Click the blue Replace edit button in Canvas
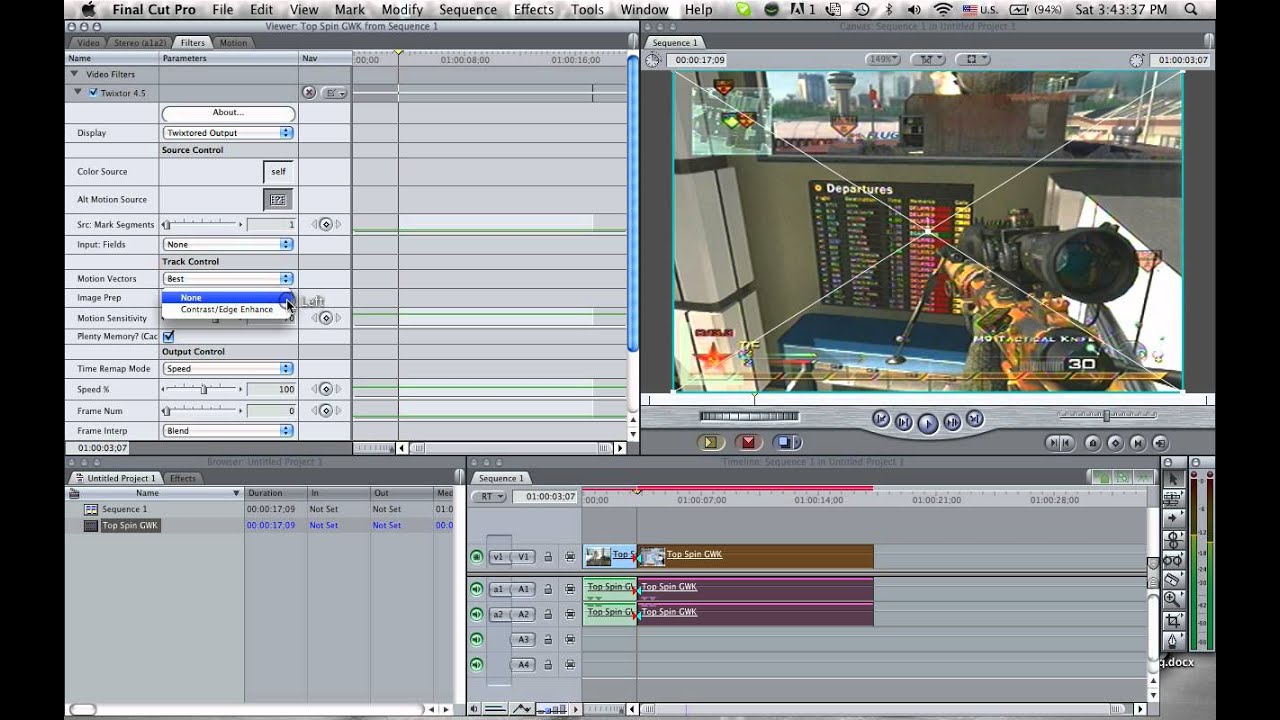The width and height of the screenshot is (1280, 720). (x=786, y=442)
